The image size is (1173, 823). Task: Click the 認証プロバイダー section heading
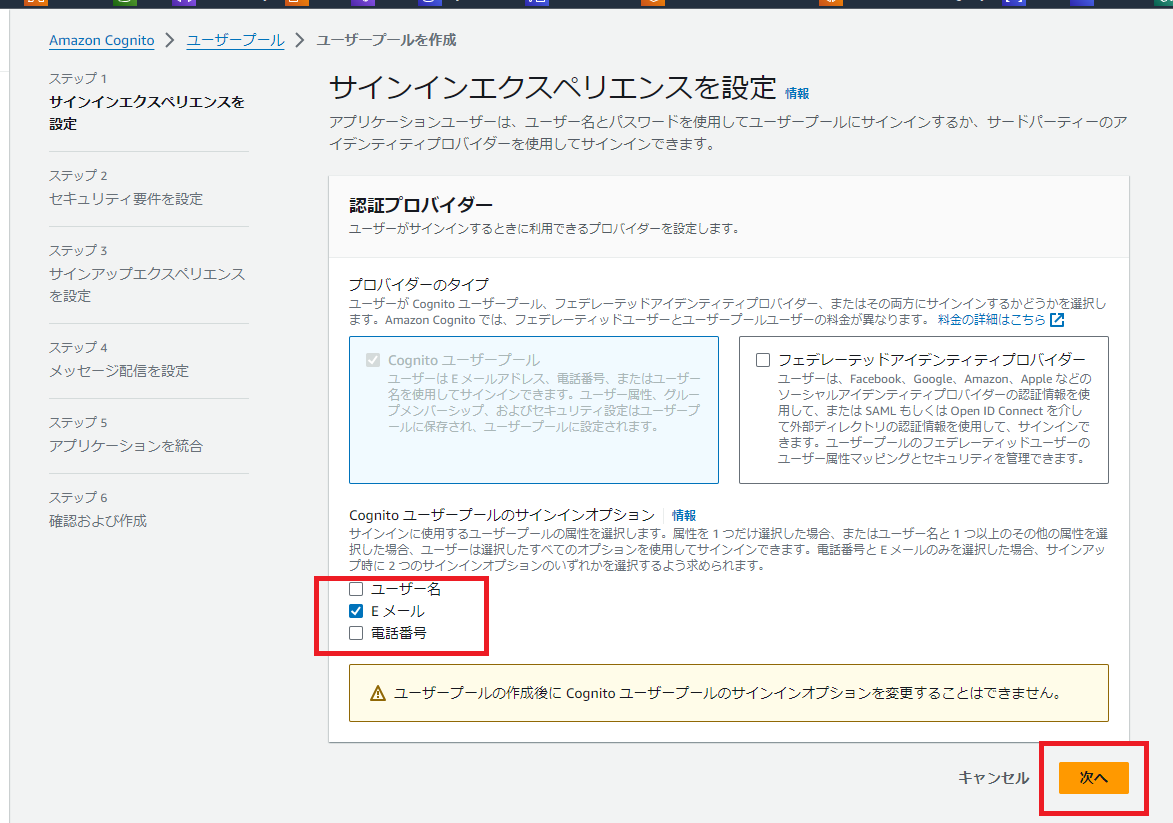pos(421,205)
